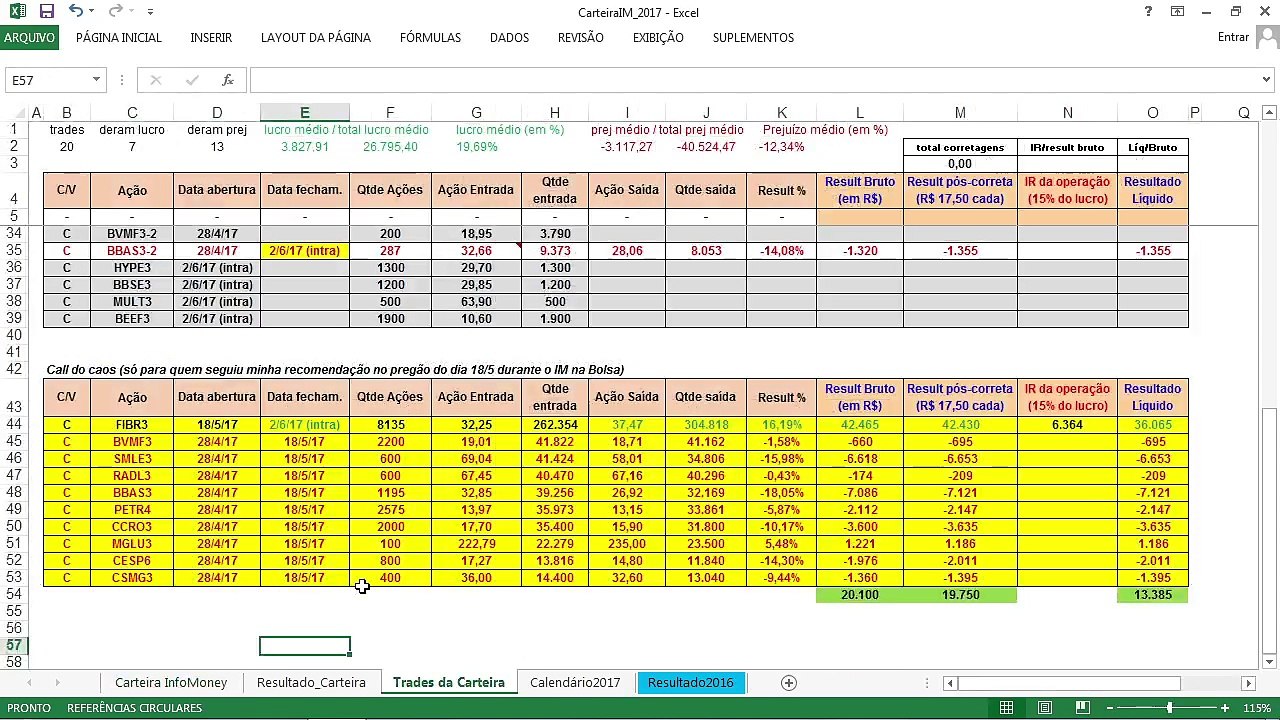Open the LAYOUT DA PÁGINA ribbon tab
The image size is (1280, 720).
pyautogui.click(x=316, y=38)
